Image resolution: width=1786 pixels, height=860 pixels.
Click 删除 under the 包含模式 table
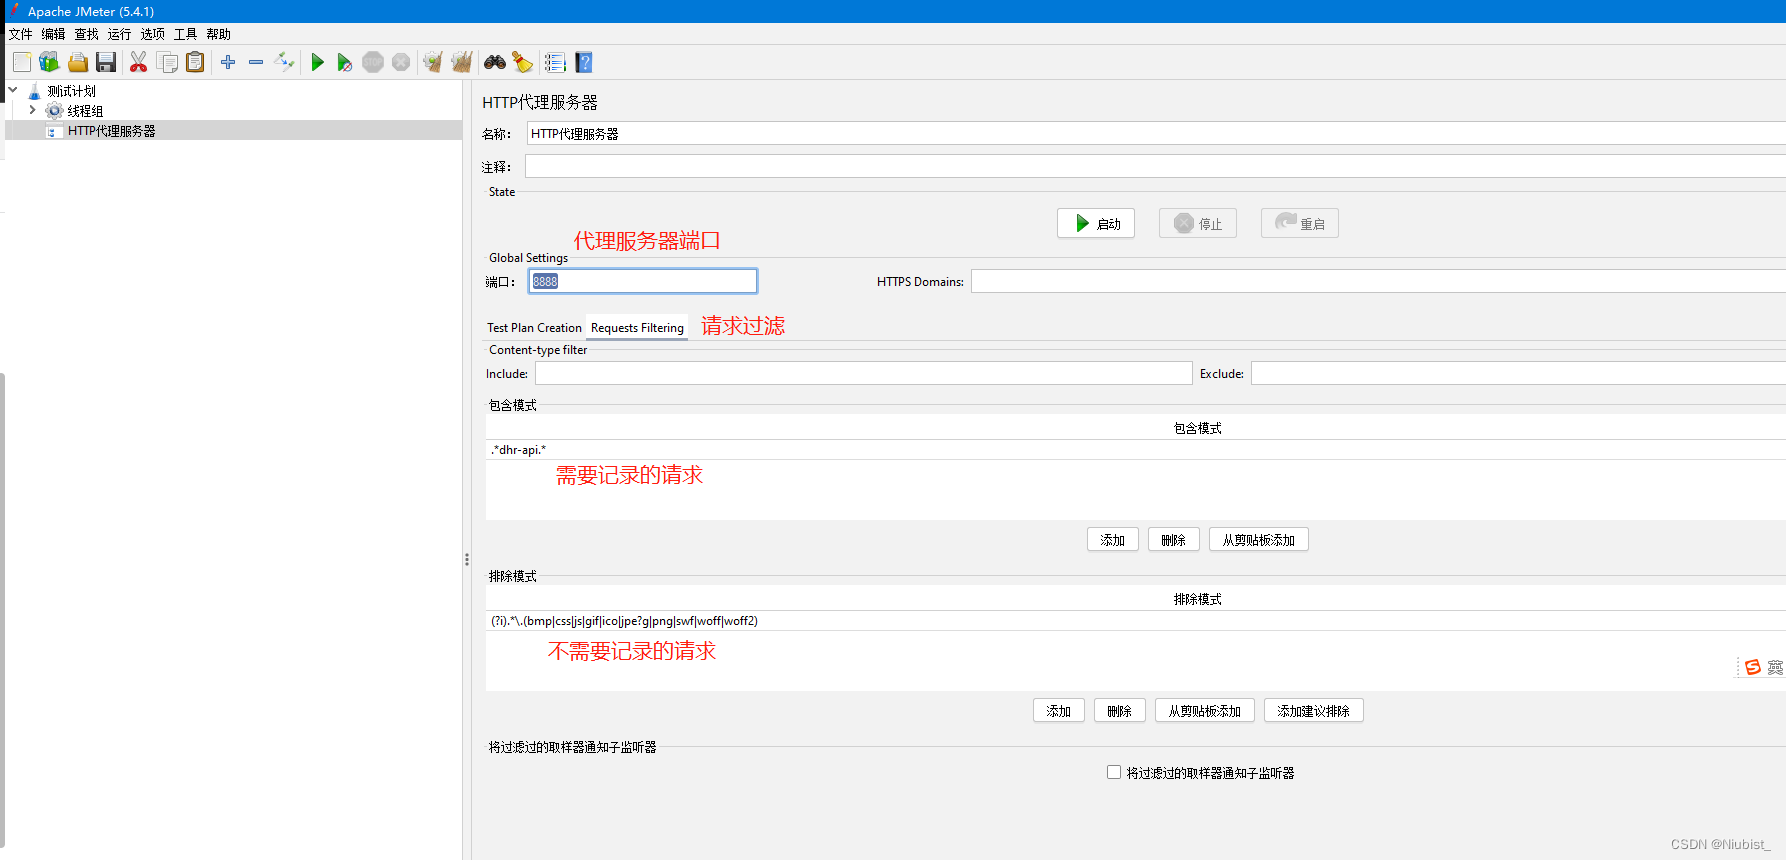tap(1174, 540)
